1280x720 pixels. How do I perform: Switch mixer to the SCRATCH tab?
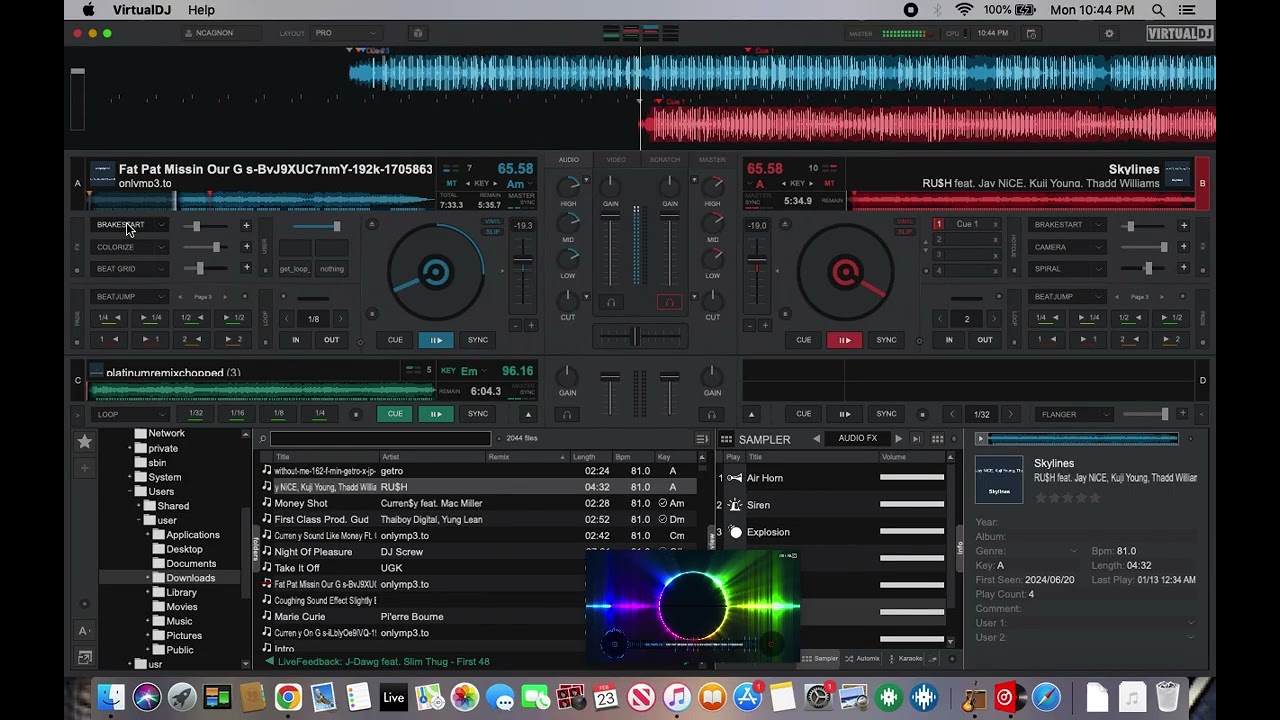coord(665,160)
